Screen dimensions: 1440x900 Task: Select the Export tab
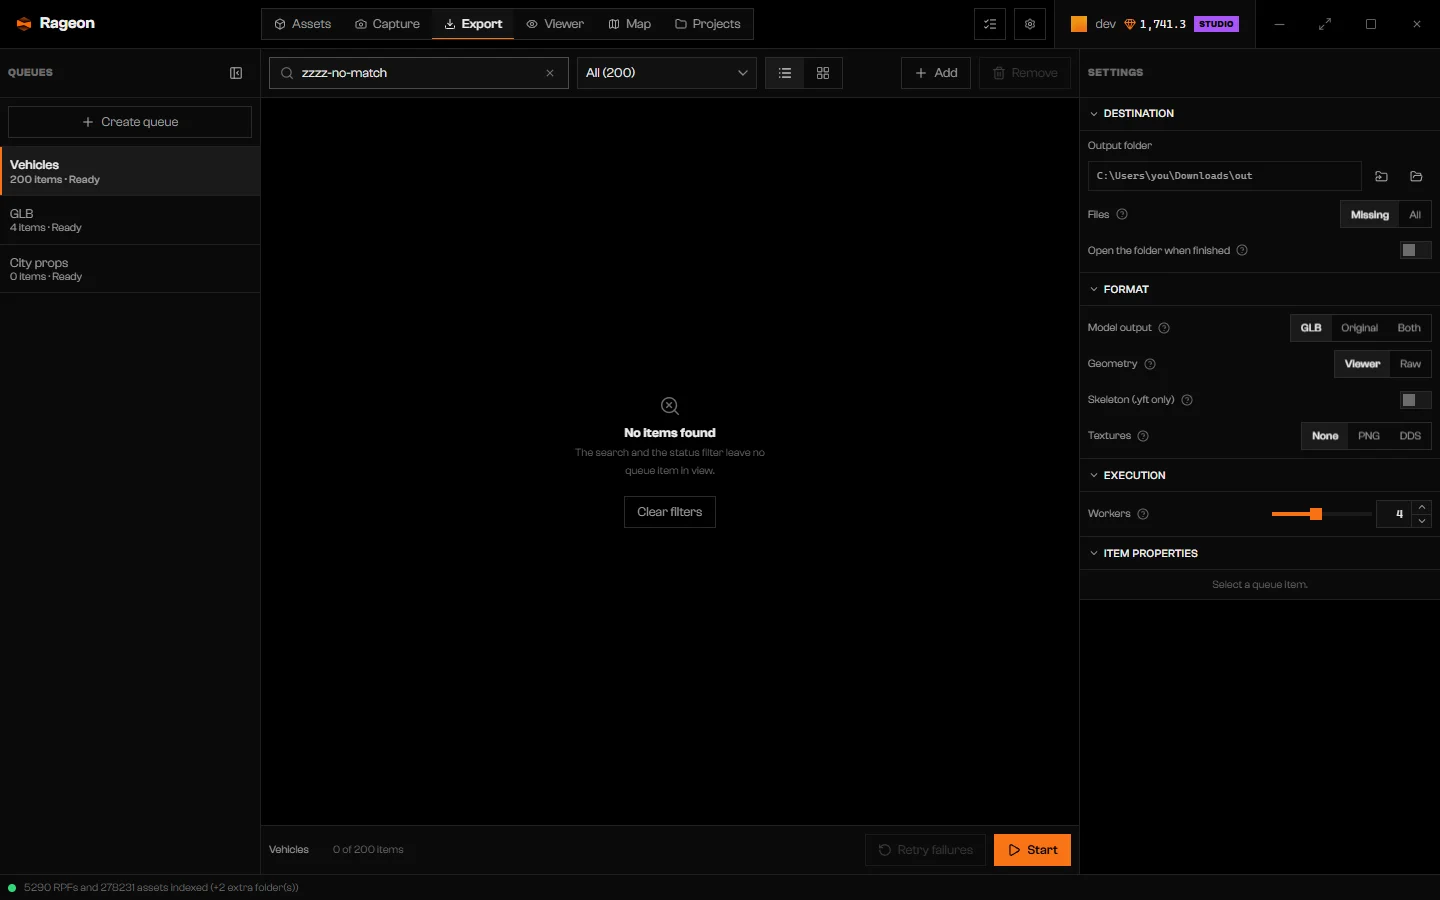(x=473, y=24)
